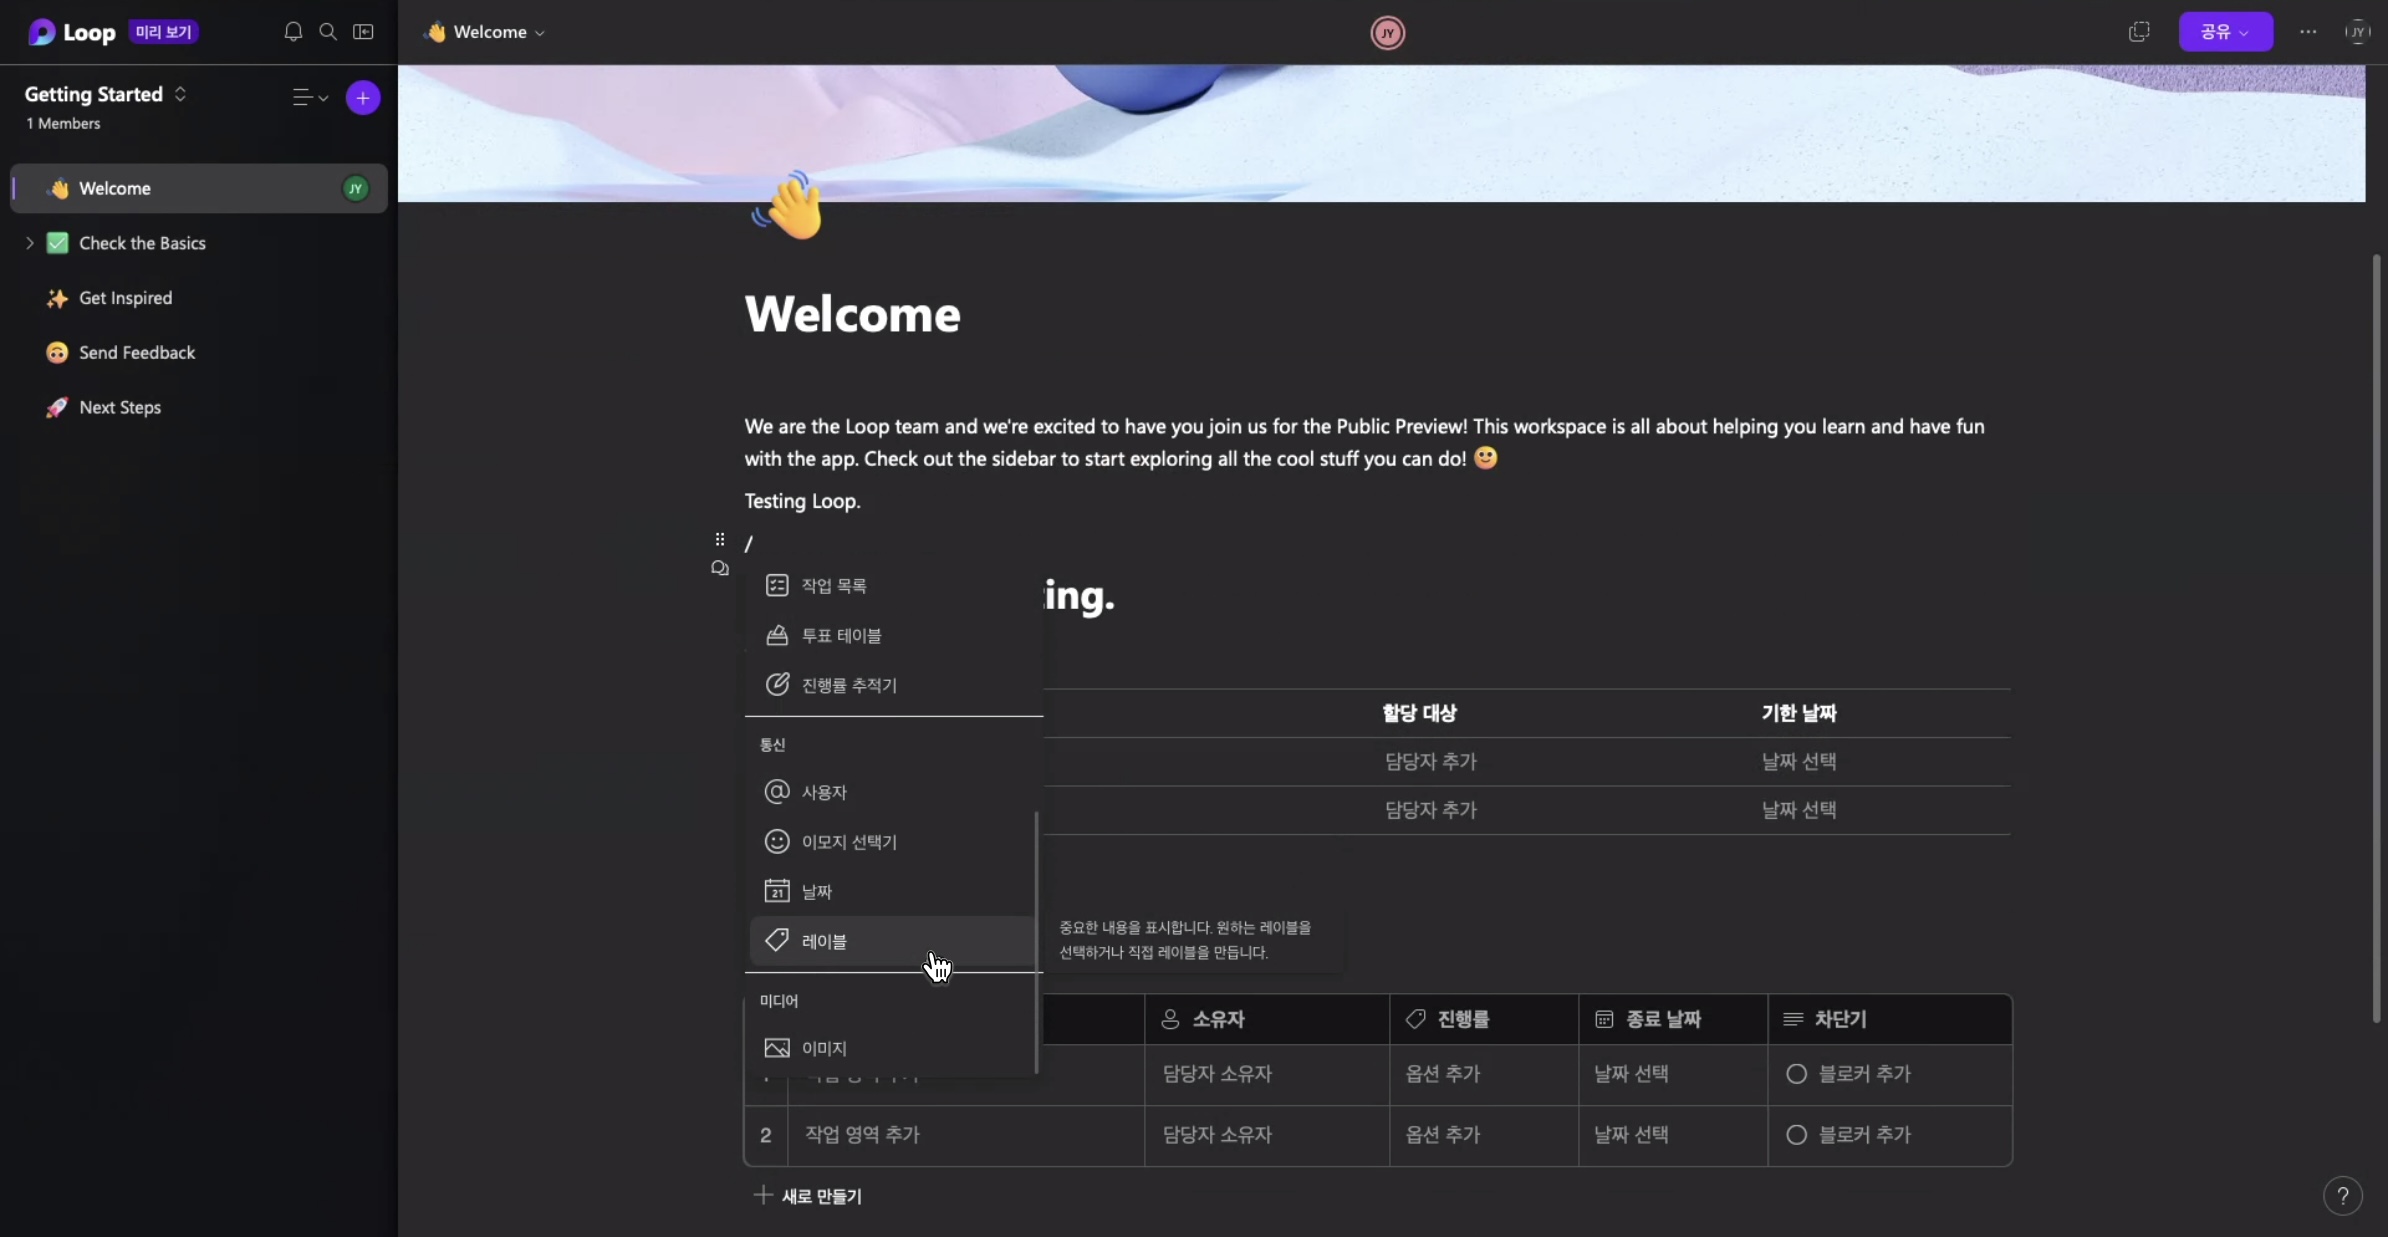The image size is (2388, 1237).
Task: Click the slash menu scrollbar
Action: pyautogui.click(x=1036, y=941)
